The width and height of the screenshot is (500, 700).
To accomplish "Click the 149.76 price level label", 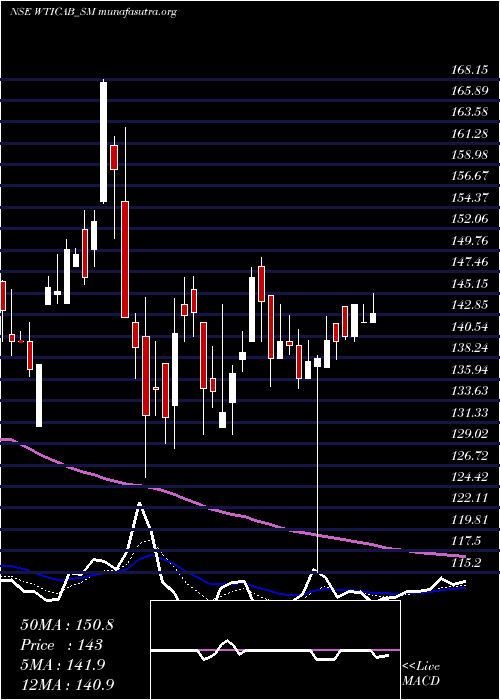I will [469, 241].
